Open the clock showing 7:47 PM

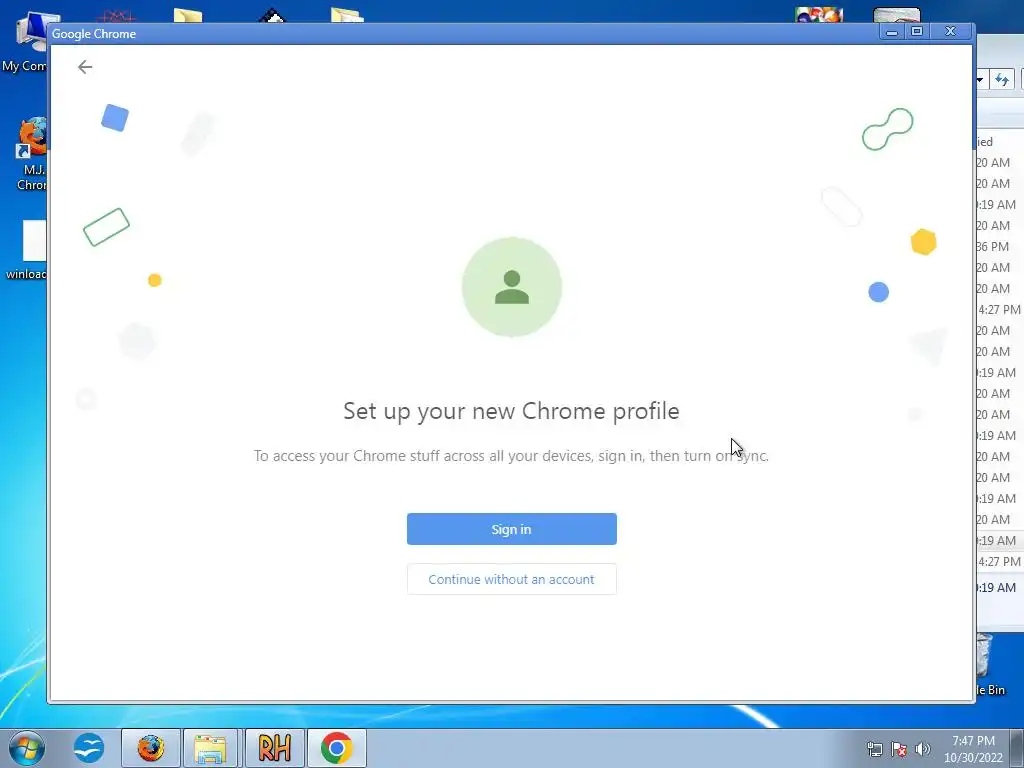(973, 749)
